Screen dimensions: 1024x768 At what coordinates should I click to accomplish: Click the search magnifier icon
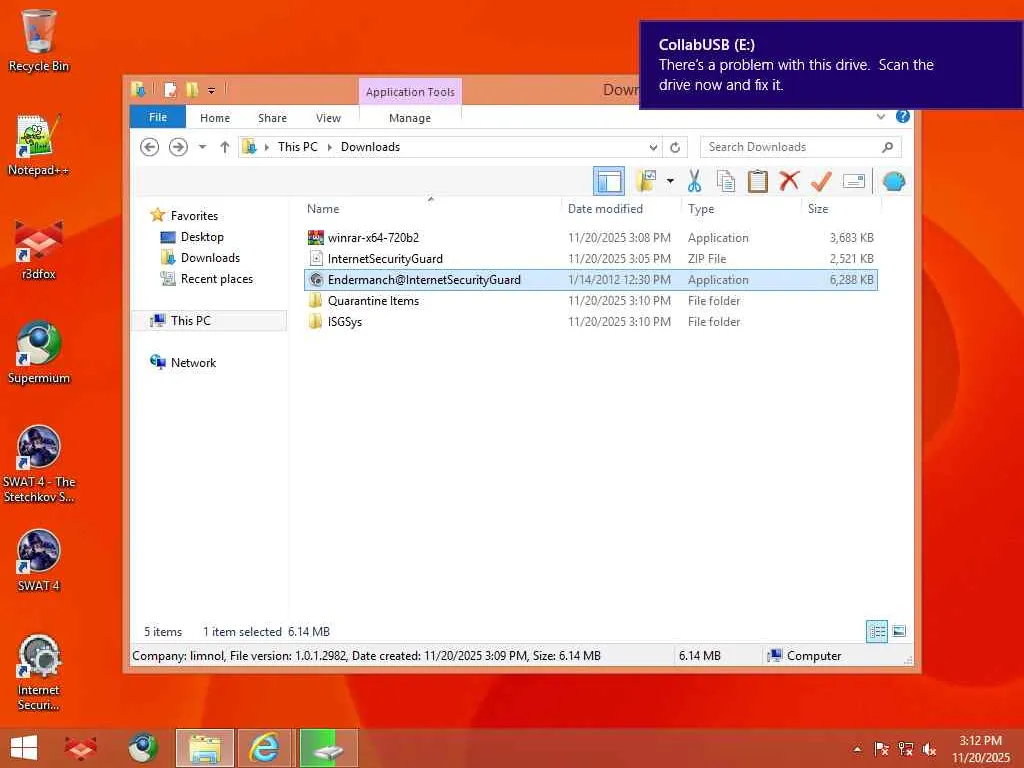coord(887,147)
